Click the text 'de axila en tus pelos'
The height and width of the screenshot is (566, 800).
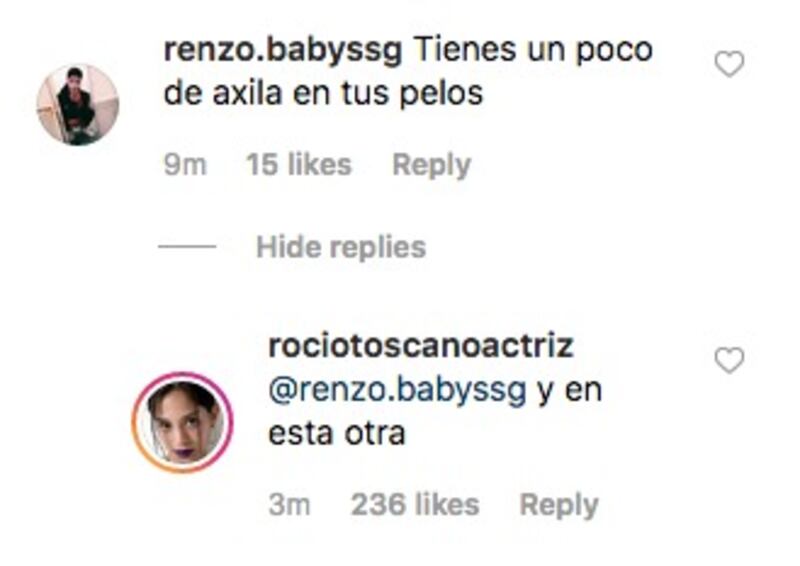coord(323,94)
